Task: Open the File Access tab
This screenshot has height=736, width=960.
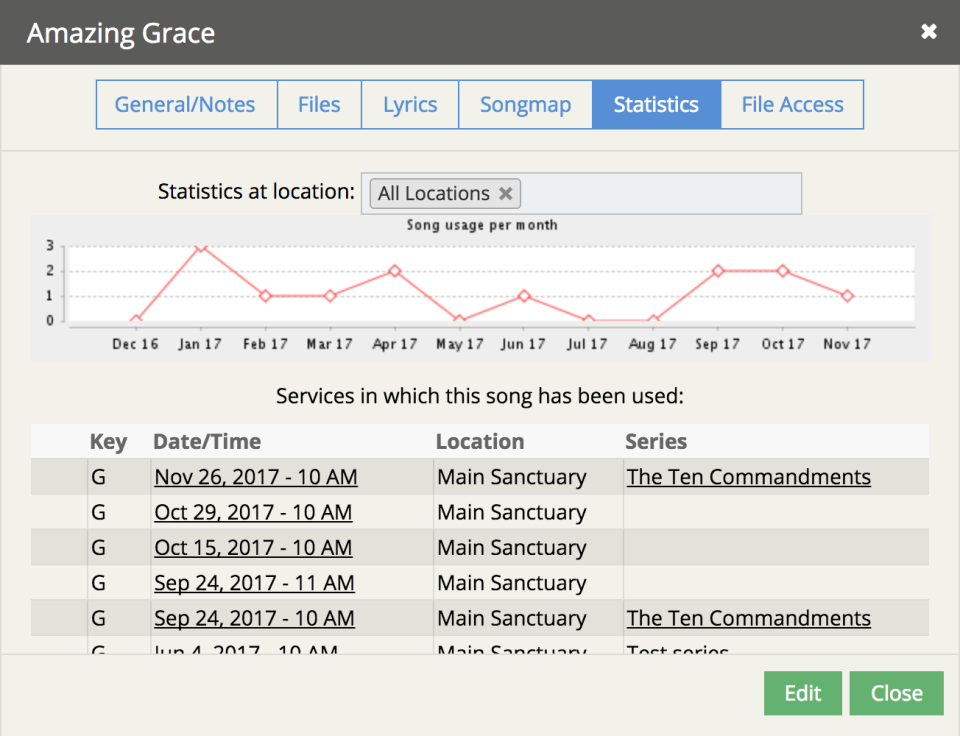Action: coord(792,104)
